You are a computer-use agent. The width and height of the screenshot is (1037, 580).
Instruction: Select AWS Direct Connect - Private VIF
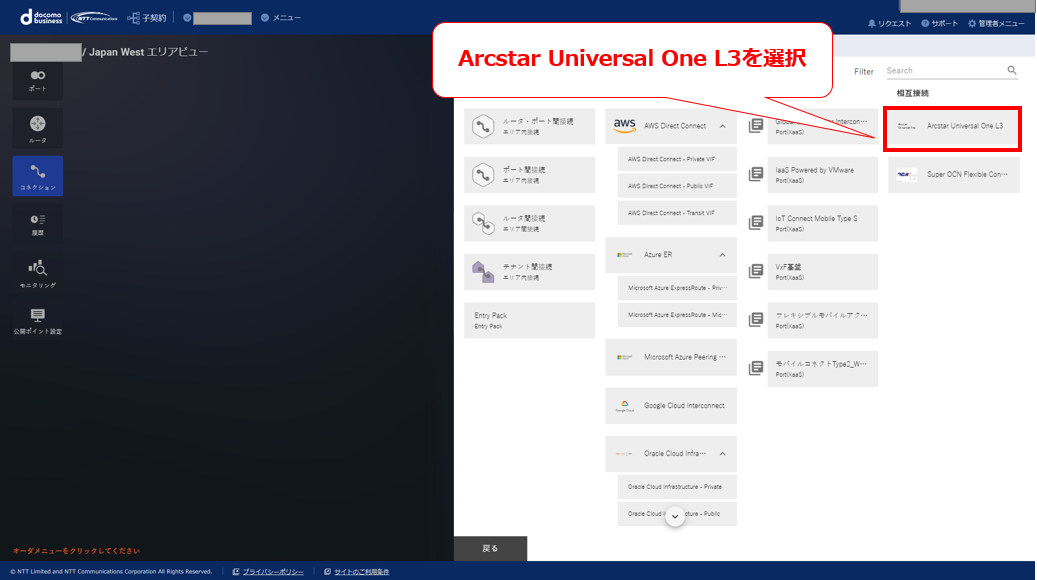[x=677, y=159]
